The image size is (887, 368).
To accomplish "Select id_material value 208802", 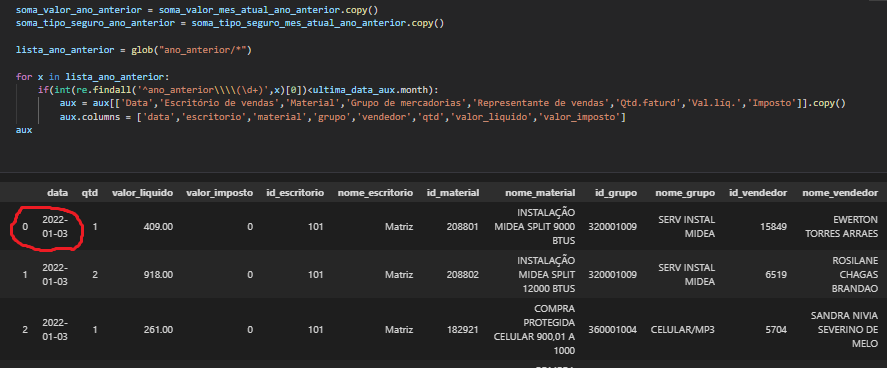I will pos(462,275).
